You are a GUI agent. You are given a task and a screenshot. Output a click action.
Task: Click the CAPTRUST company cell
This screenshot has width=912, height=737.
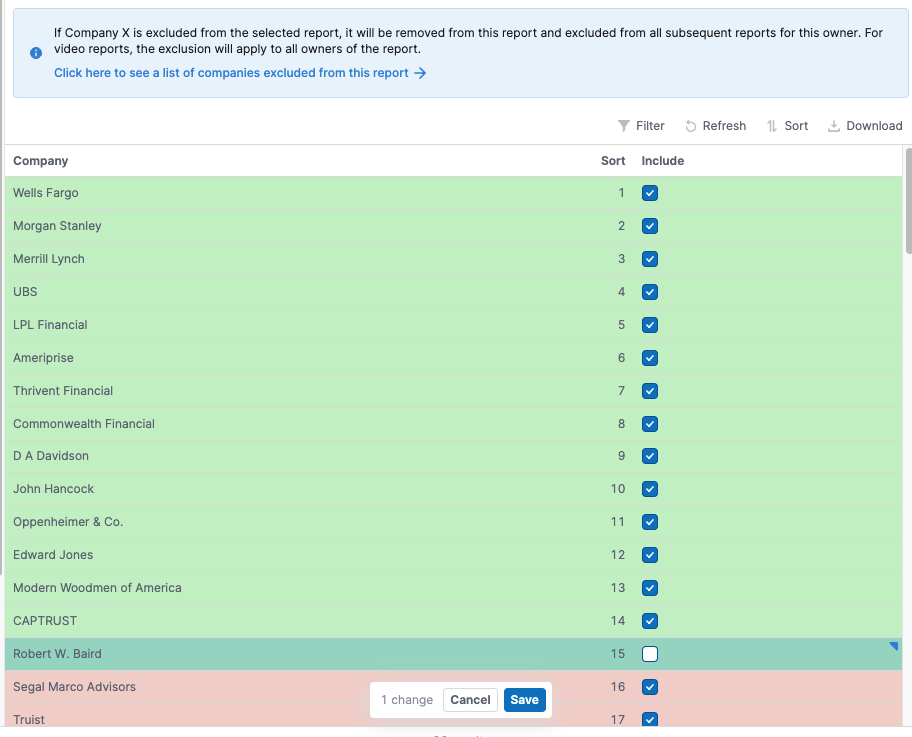[45, 621]
